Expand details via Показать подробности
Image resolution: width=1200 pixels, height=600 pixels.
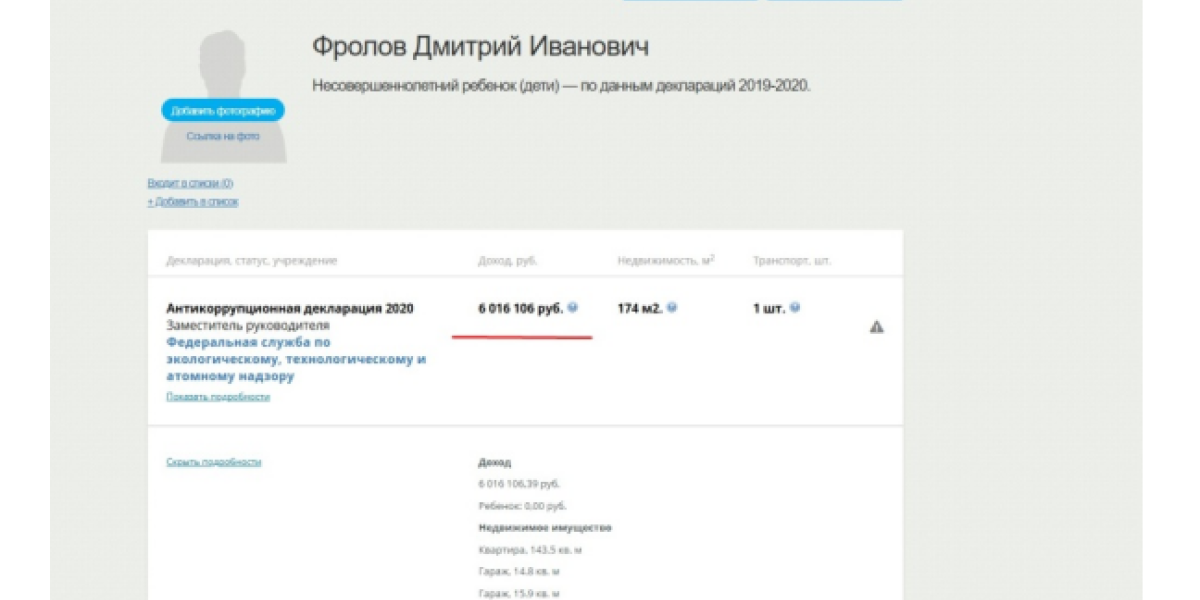[x=219, y=398]
